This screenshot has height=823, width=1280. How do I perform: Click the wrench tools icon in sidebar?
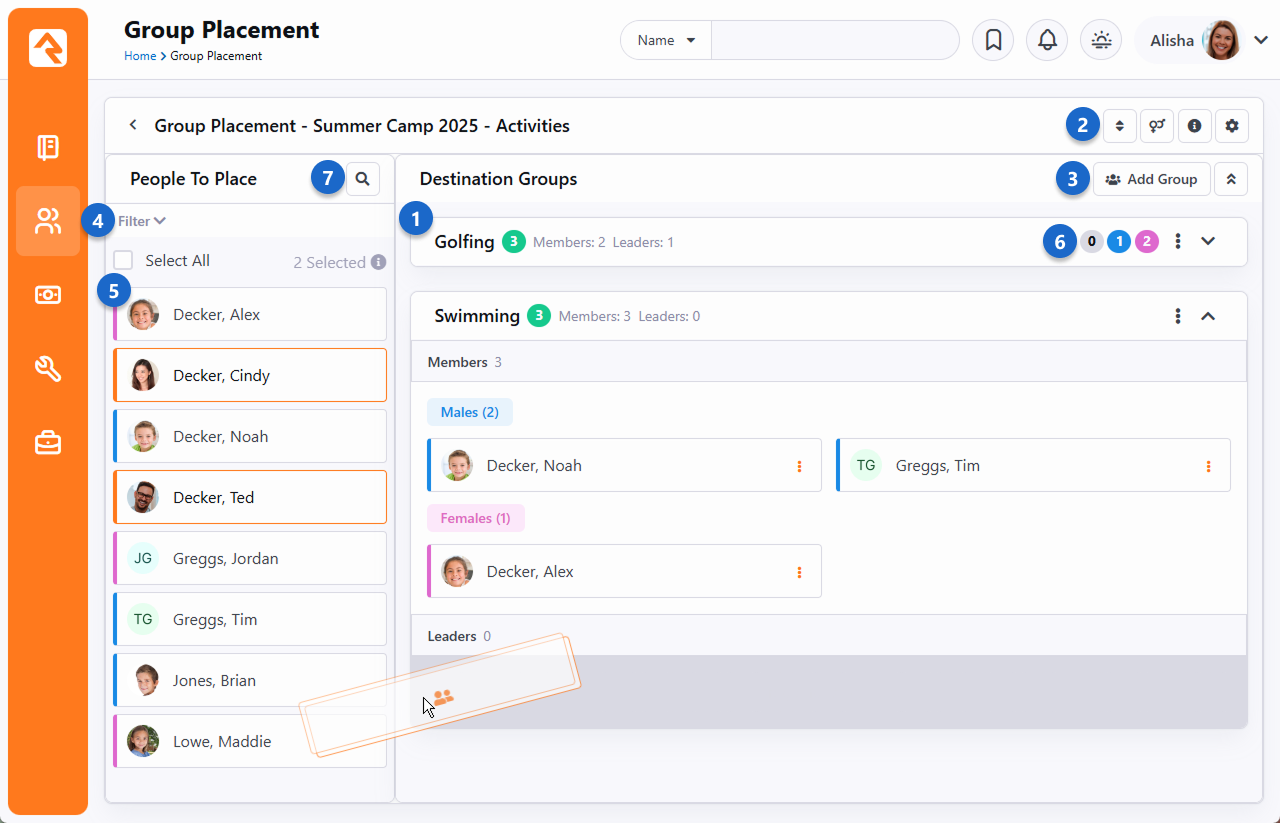pos(48,369)
